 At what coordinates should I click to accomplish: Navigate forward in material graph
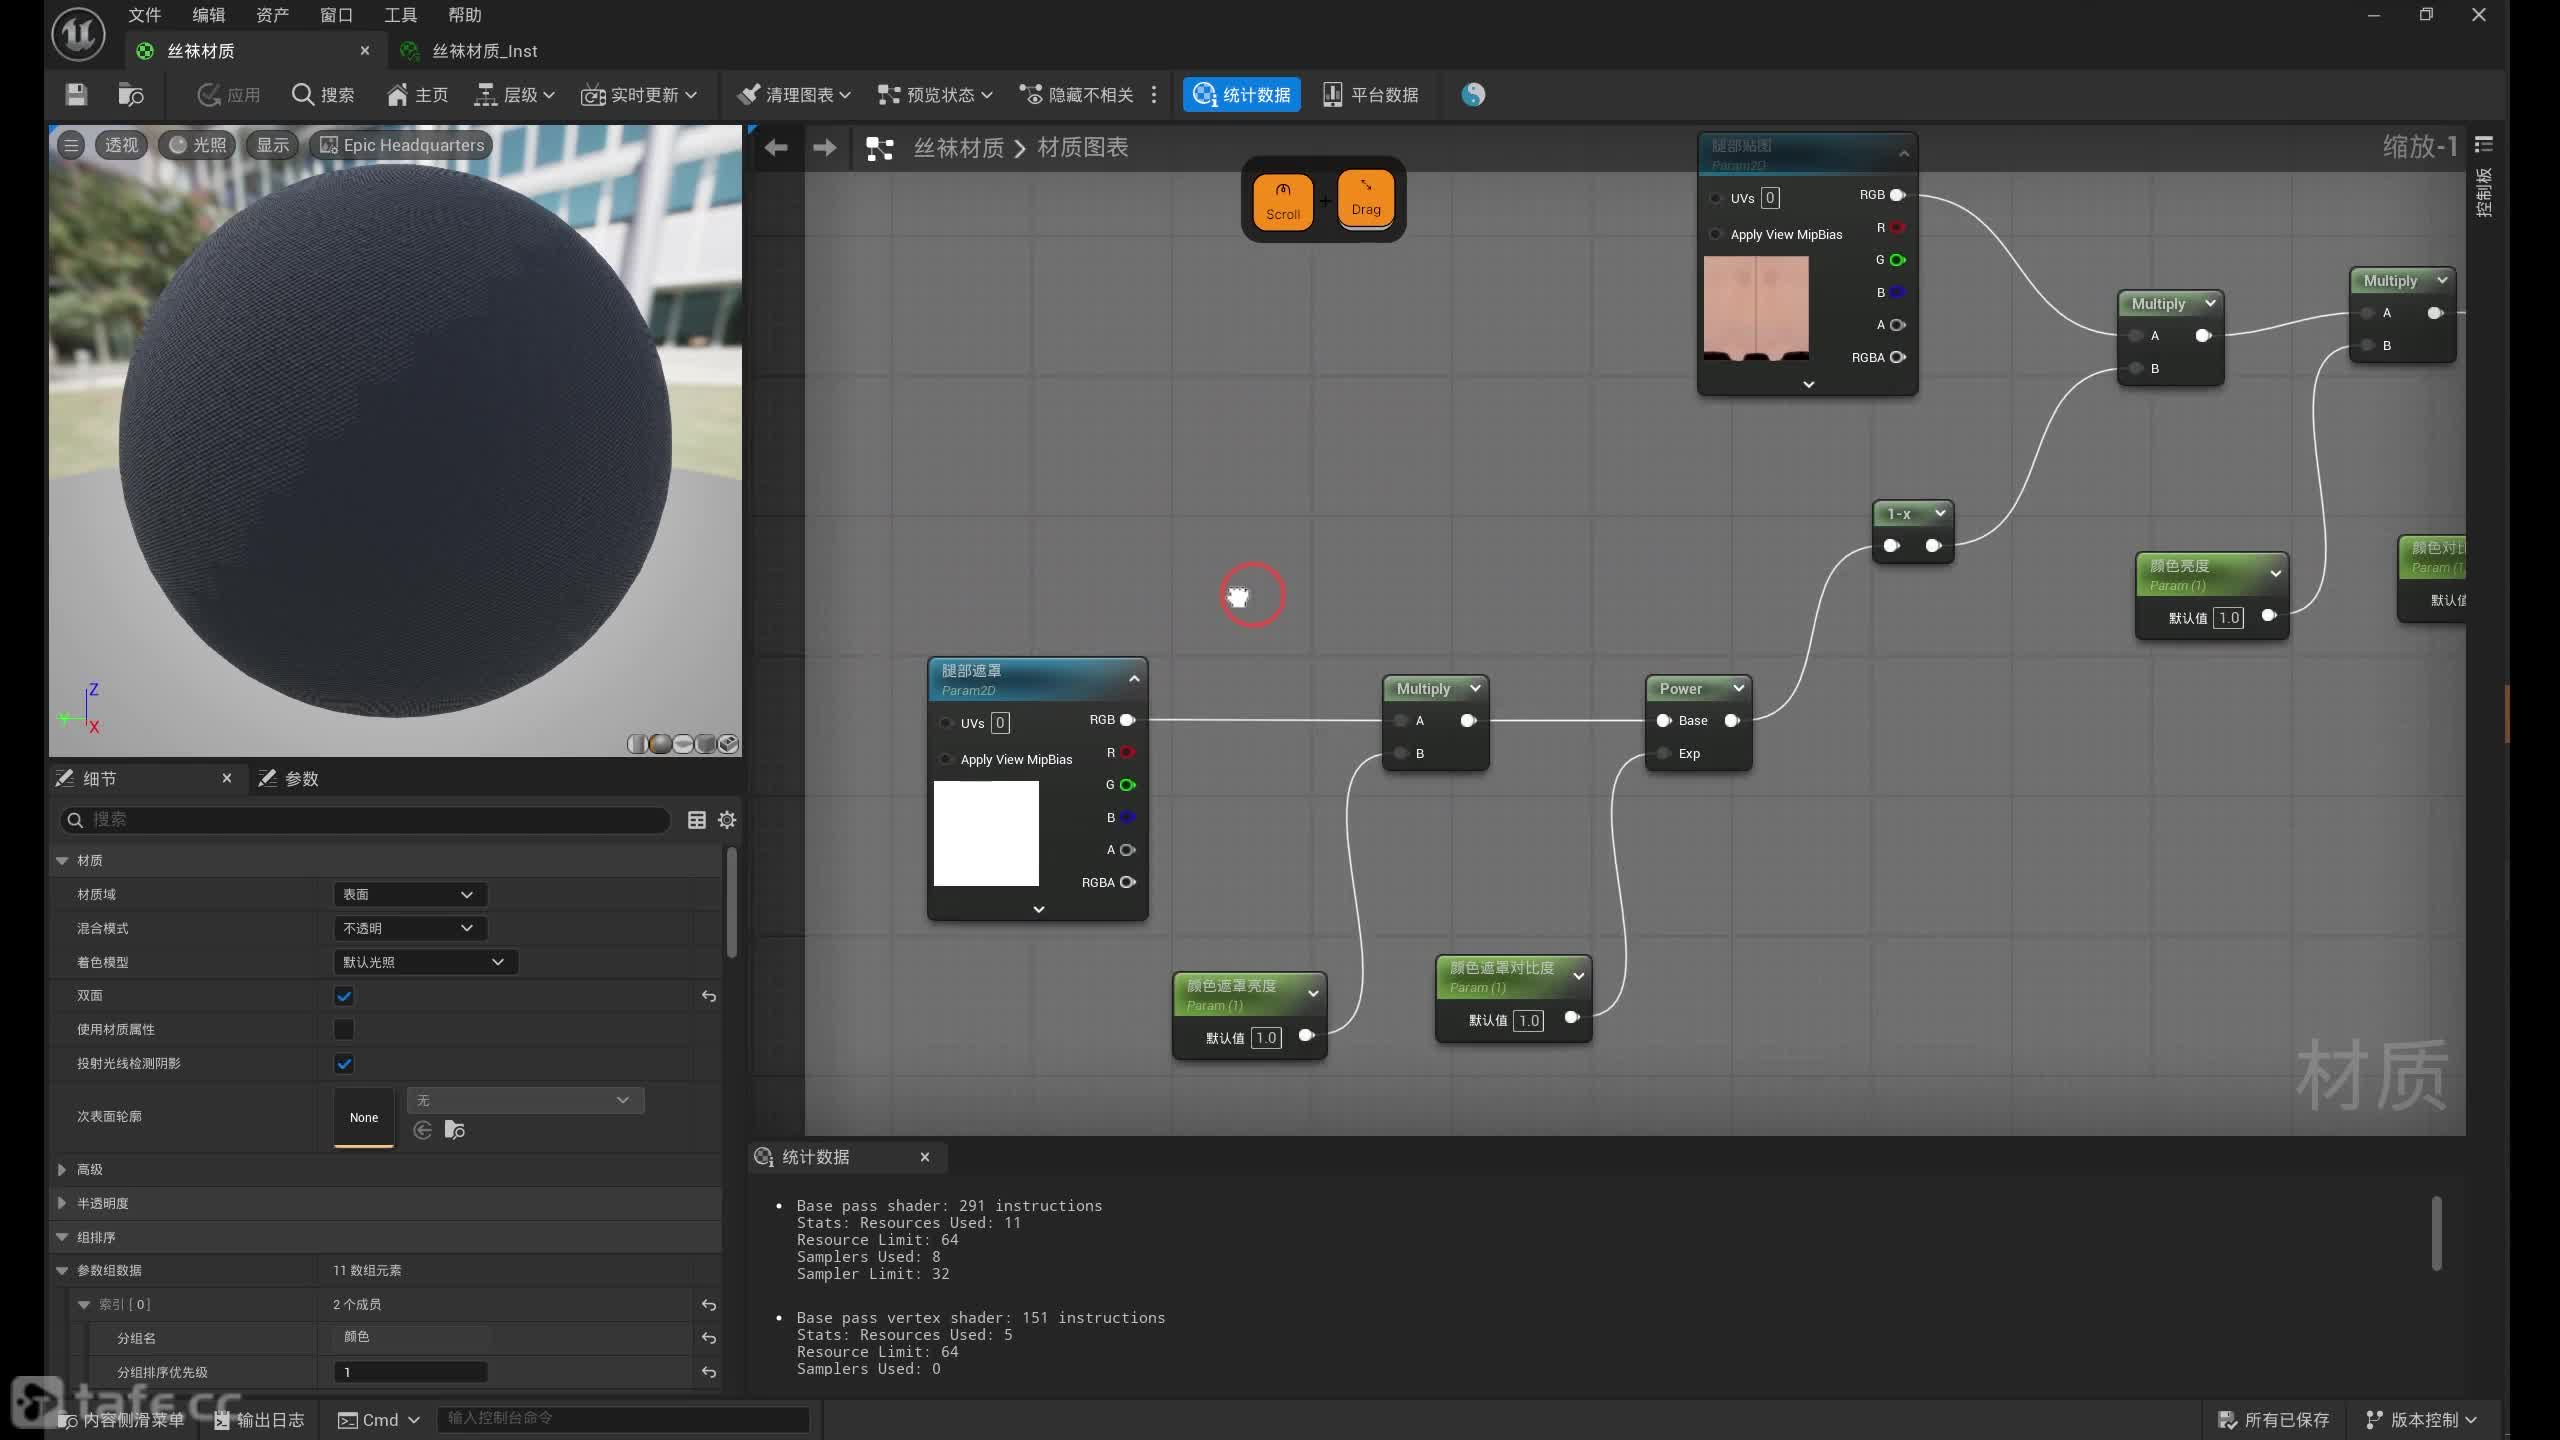(x=825, y=148)
